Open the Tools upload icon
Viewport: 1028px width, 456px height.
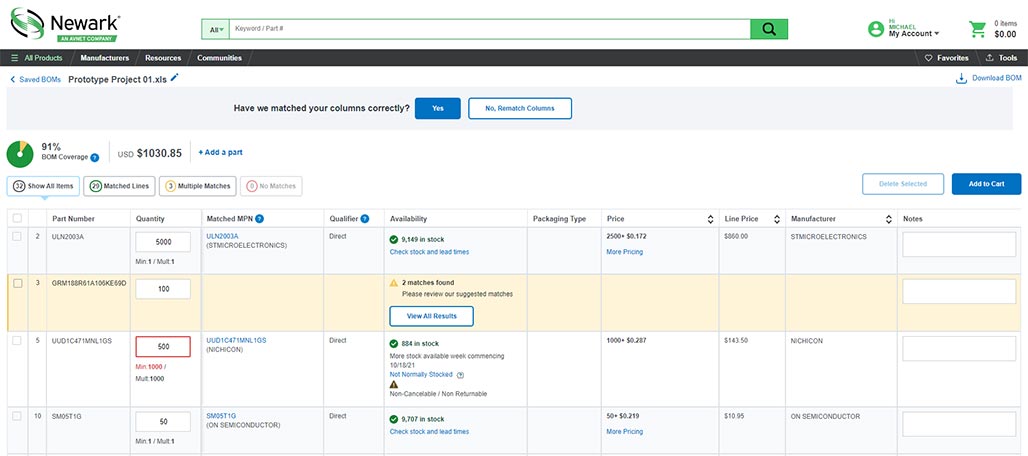click(989, 58)
